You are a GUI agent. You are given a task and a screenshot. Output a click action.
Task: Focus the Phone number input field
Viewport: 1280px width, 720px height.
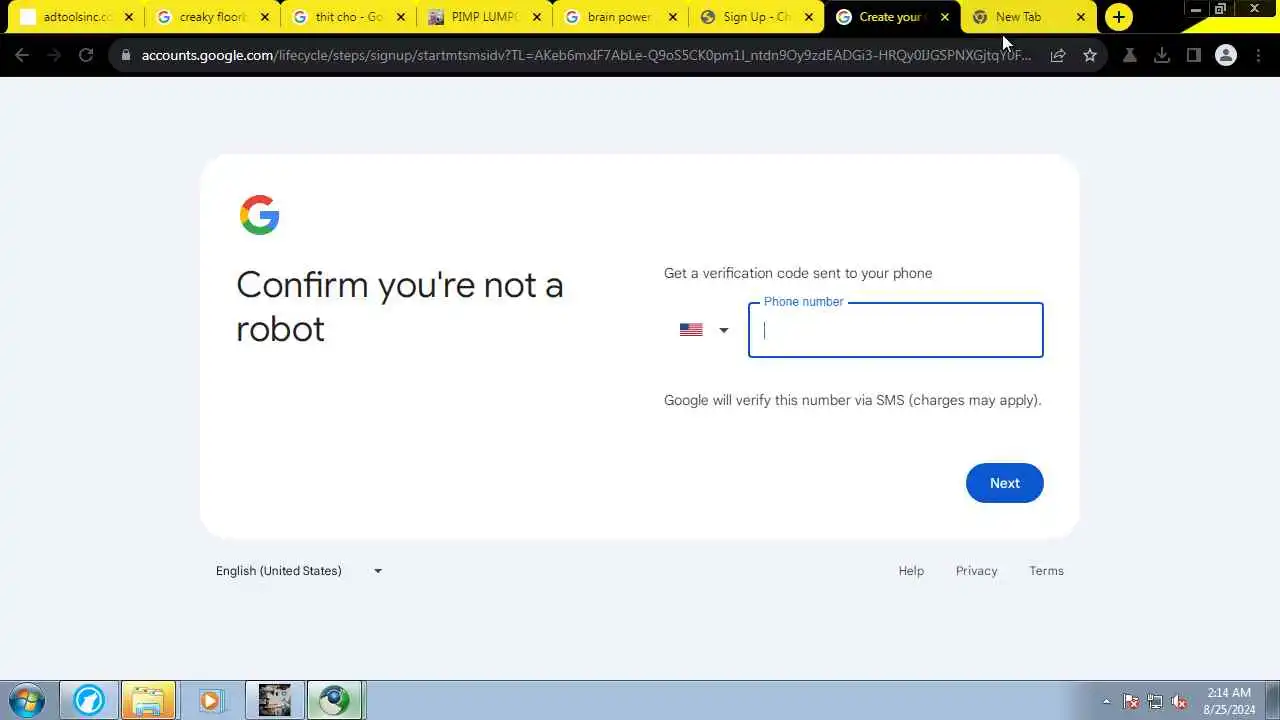point(895,330)
